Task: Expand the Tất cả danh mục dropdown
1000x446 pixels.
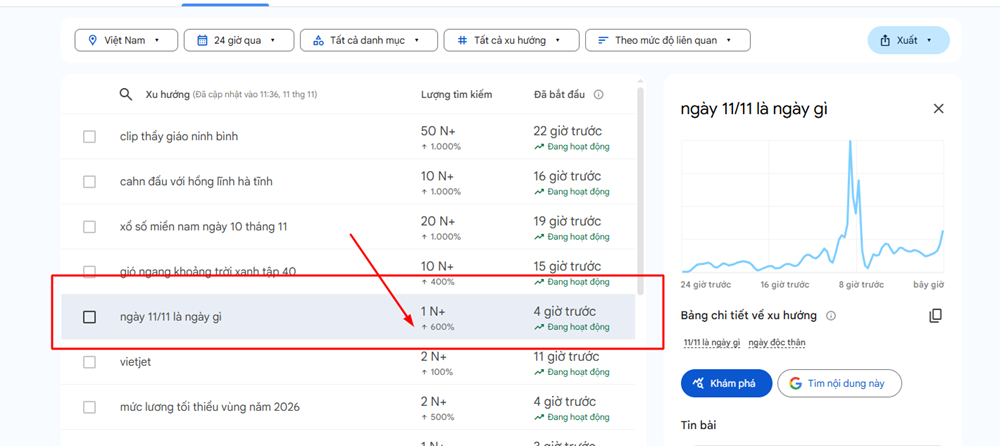Action: coord(368,40)
